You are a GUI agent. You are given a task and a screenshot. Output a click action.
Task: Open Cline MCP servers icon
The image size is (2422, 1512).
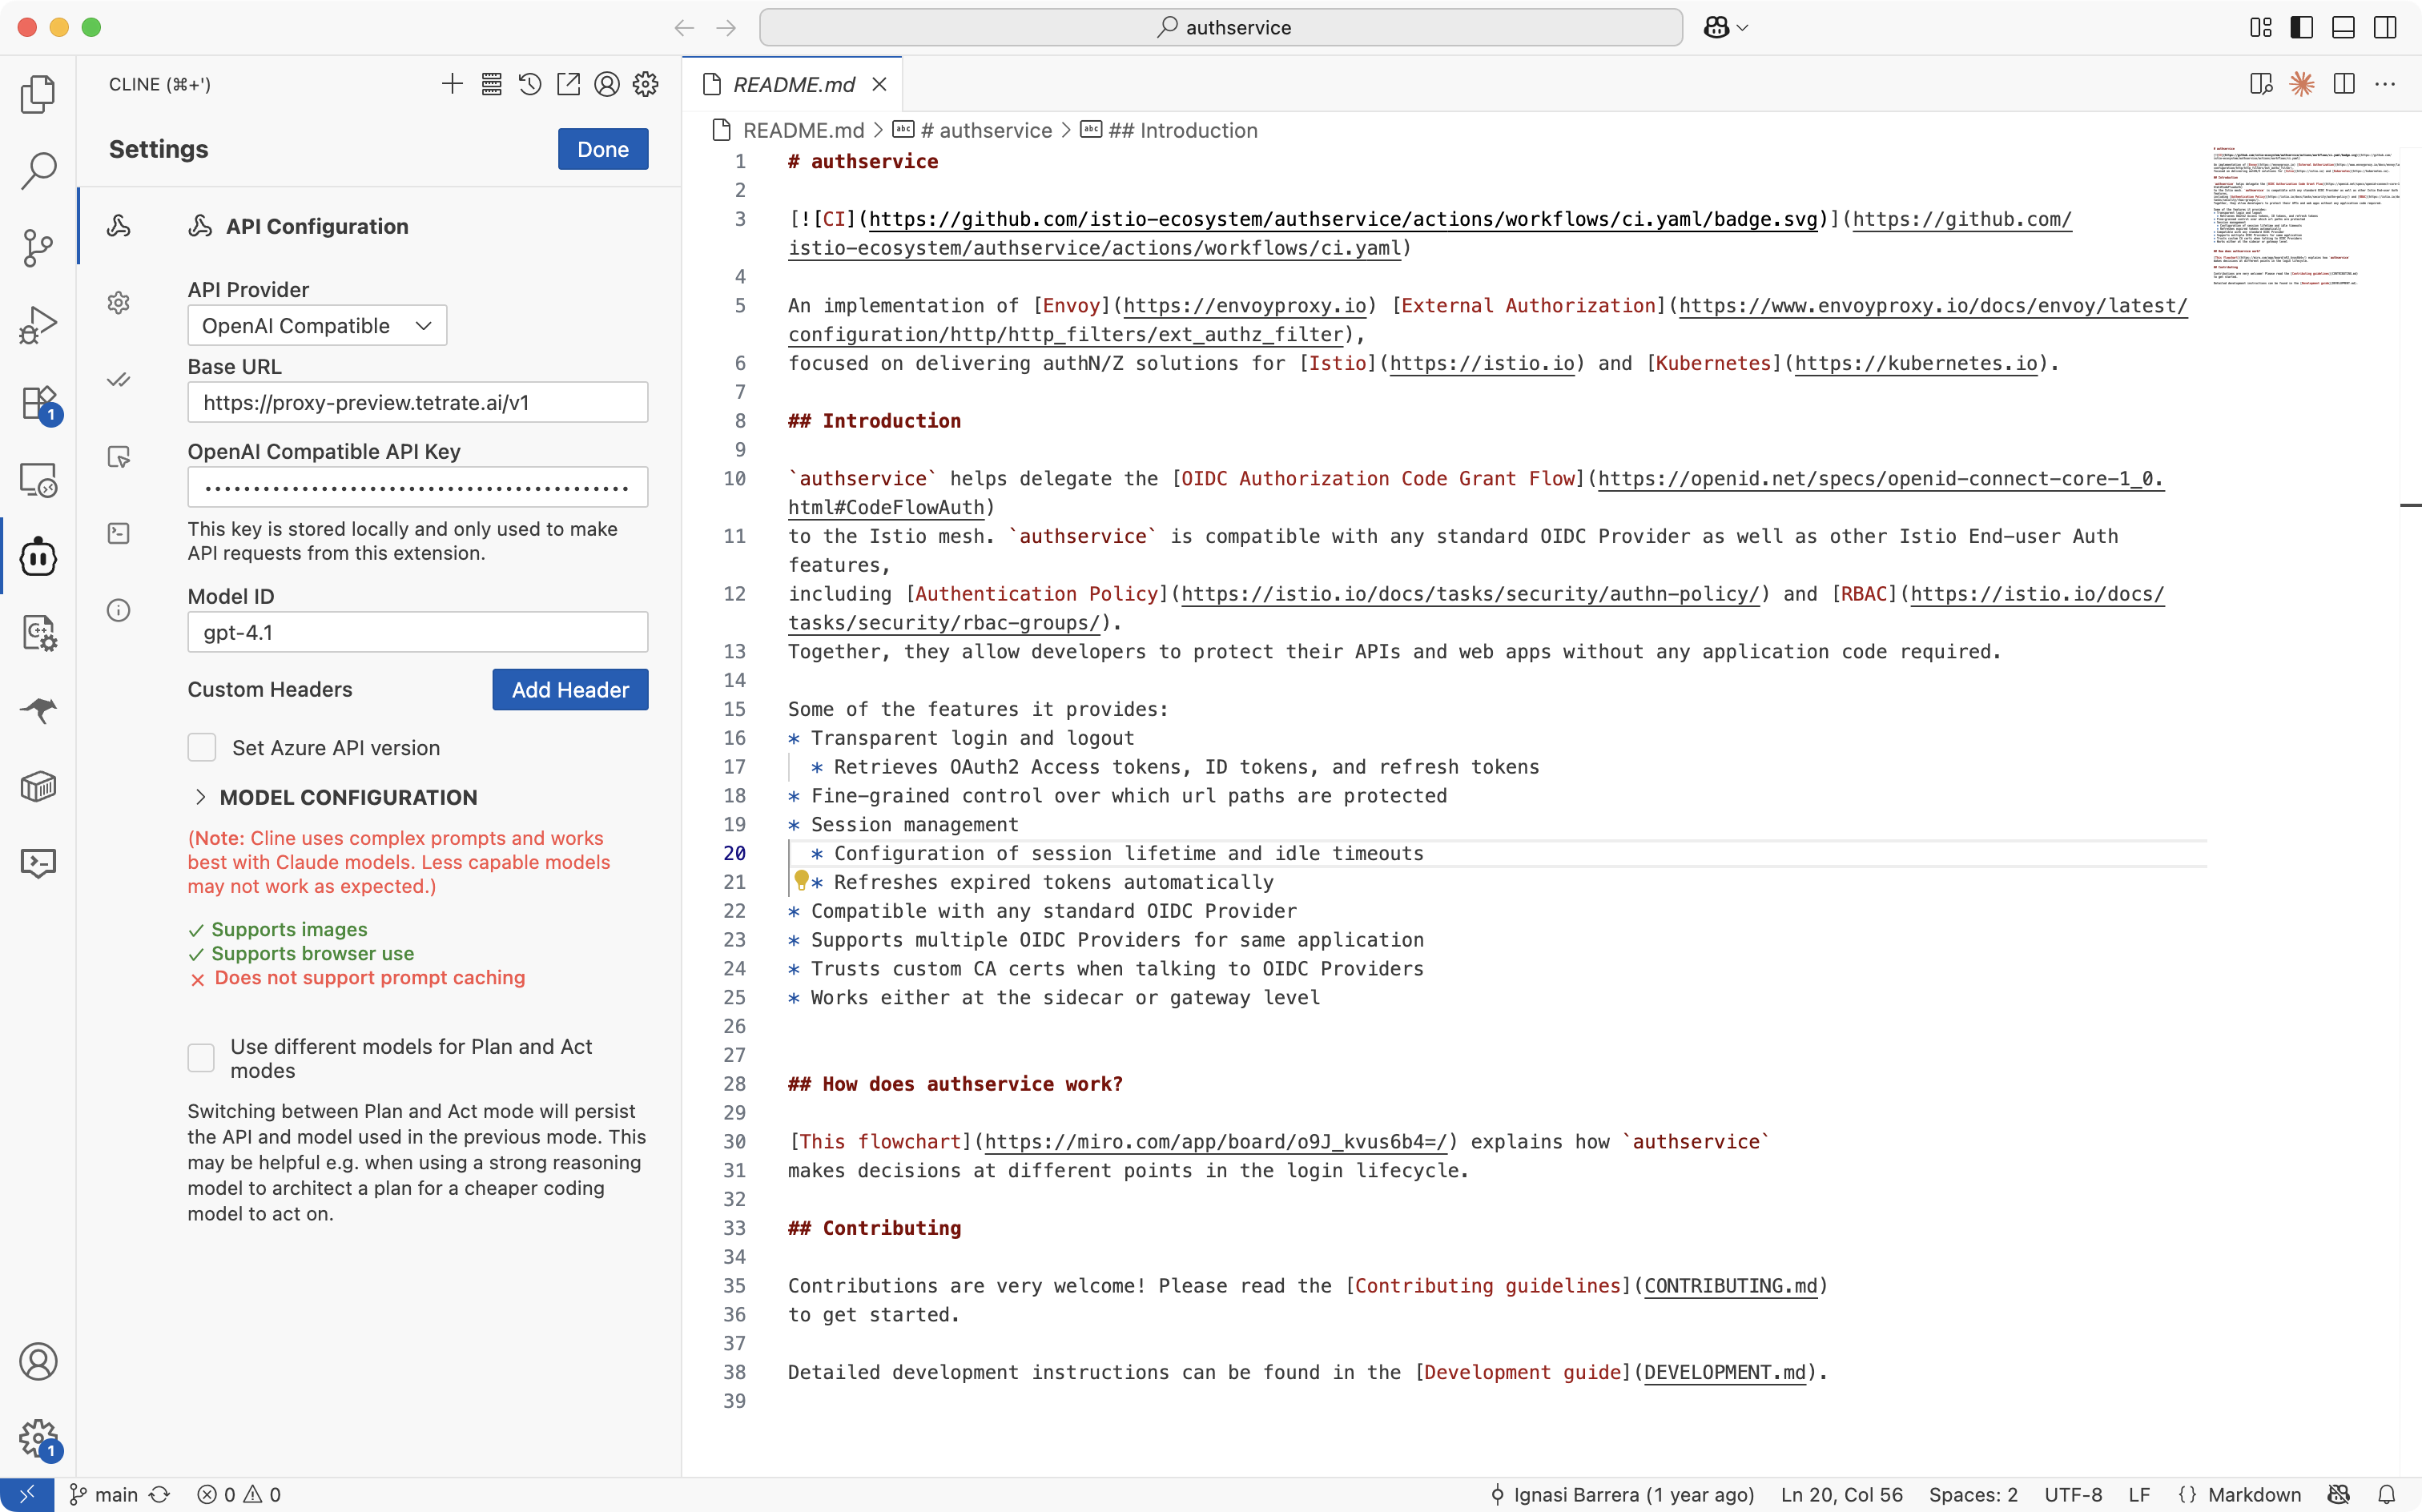pos(491,84)
